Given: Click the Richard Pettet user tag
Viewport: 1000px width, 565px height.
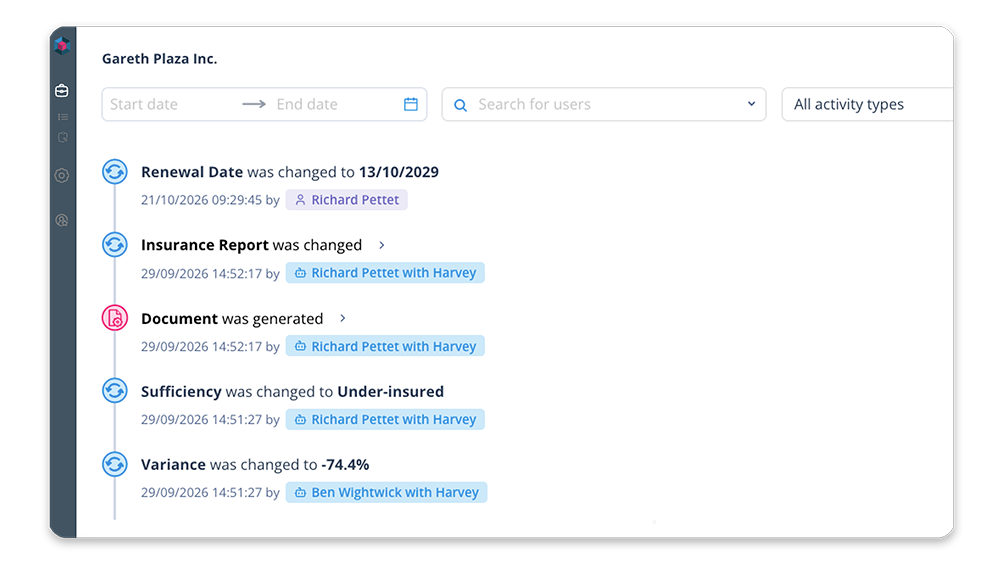Looking at the screenshot, I should point(346,200).
